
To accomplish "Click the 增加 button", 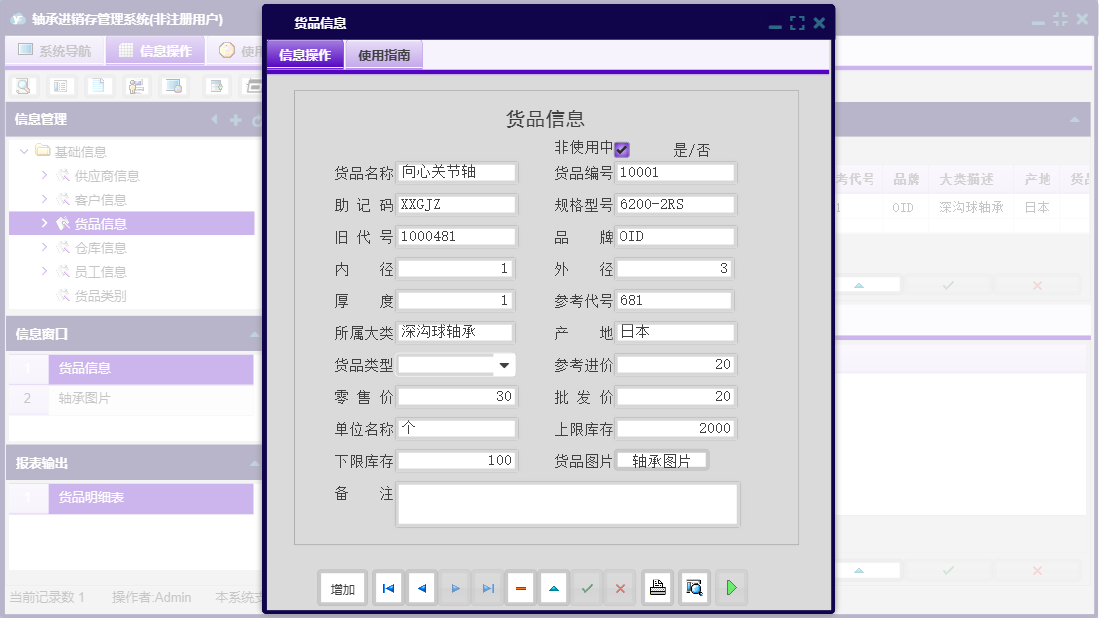I will (341, 588).
